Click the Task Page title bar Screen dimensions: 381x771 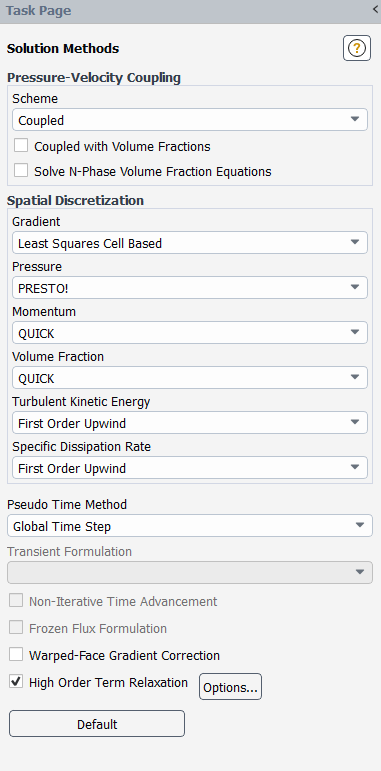pos(190,11)
